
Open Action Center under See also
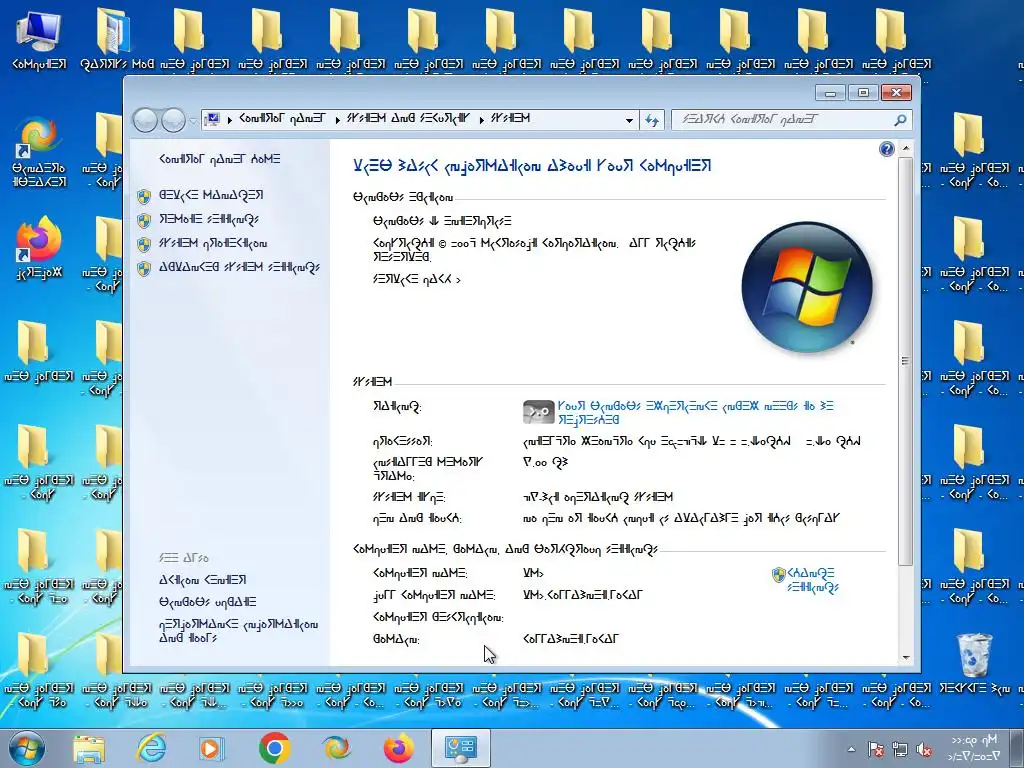tap(202, 580)
